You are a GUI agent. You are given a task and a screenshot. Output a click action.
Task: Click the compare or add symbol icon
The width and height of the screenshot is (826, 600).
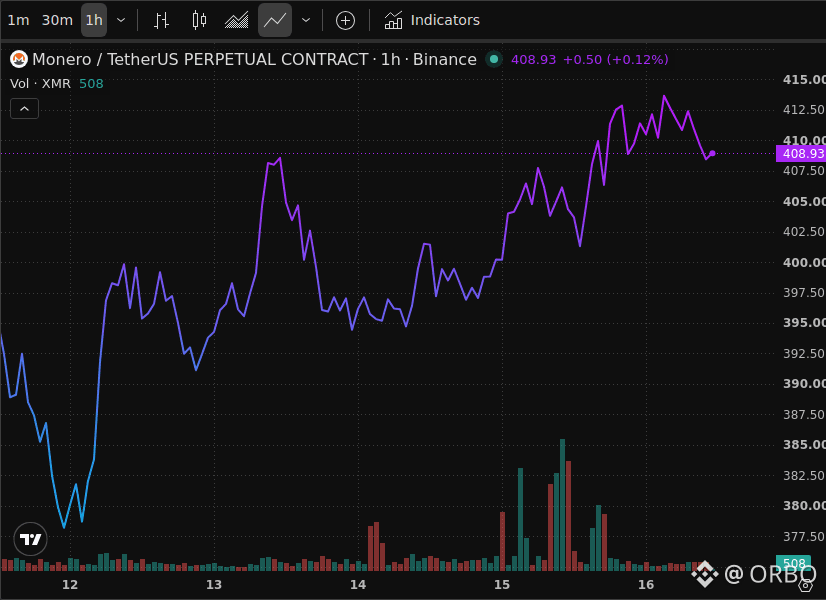click(x=345, y=21)
